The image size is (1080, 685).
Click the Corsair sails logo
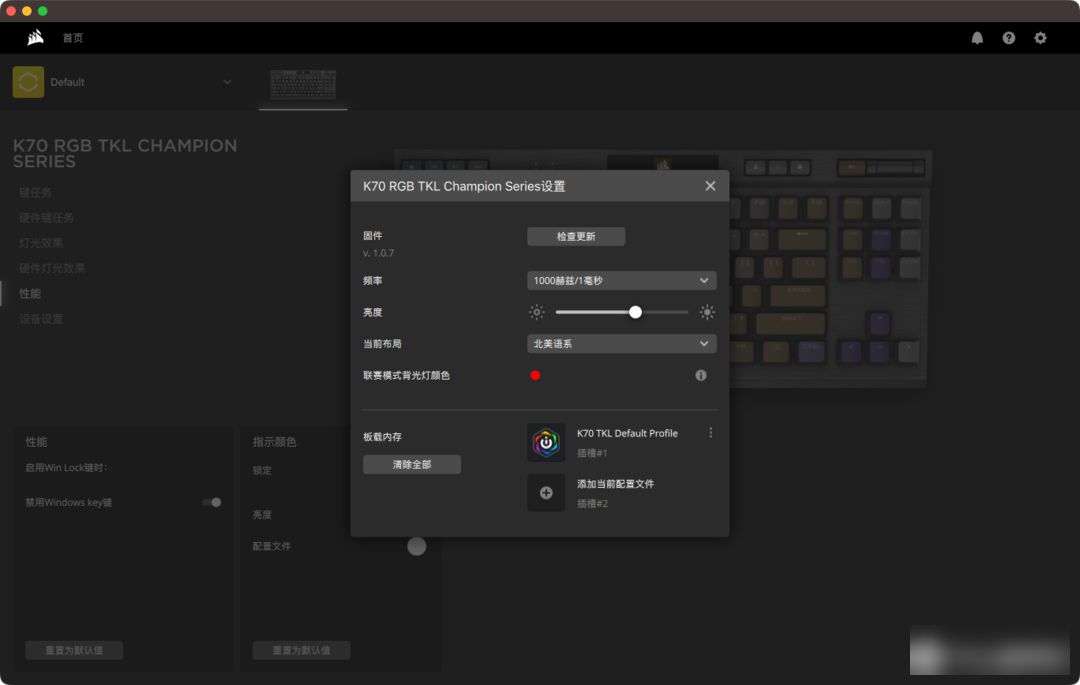[x=35, y=38]
